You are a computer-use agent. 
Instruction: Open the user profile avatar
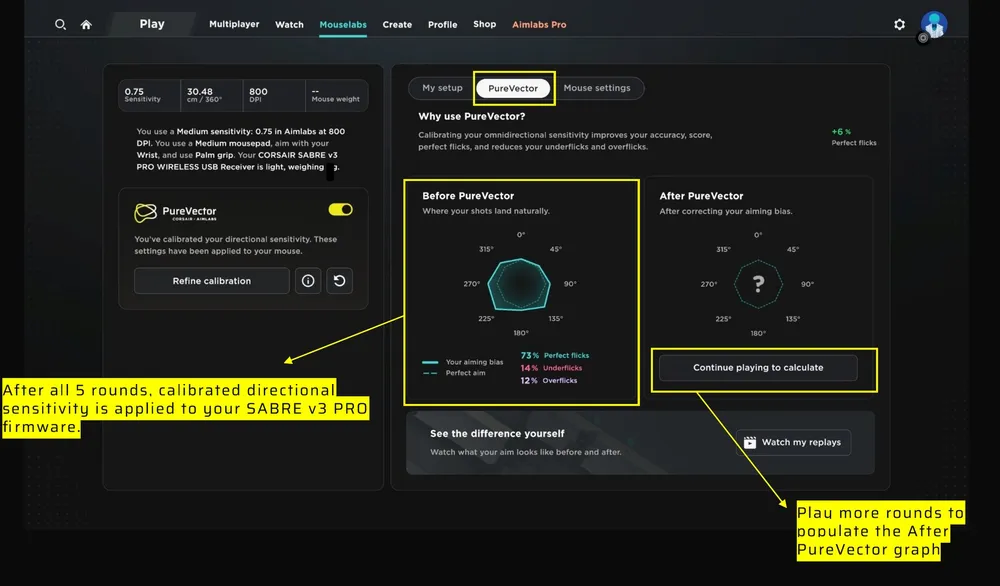(934, 25)
